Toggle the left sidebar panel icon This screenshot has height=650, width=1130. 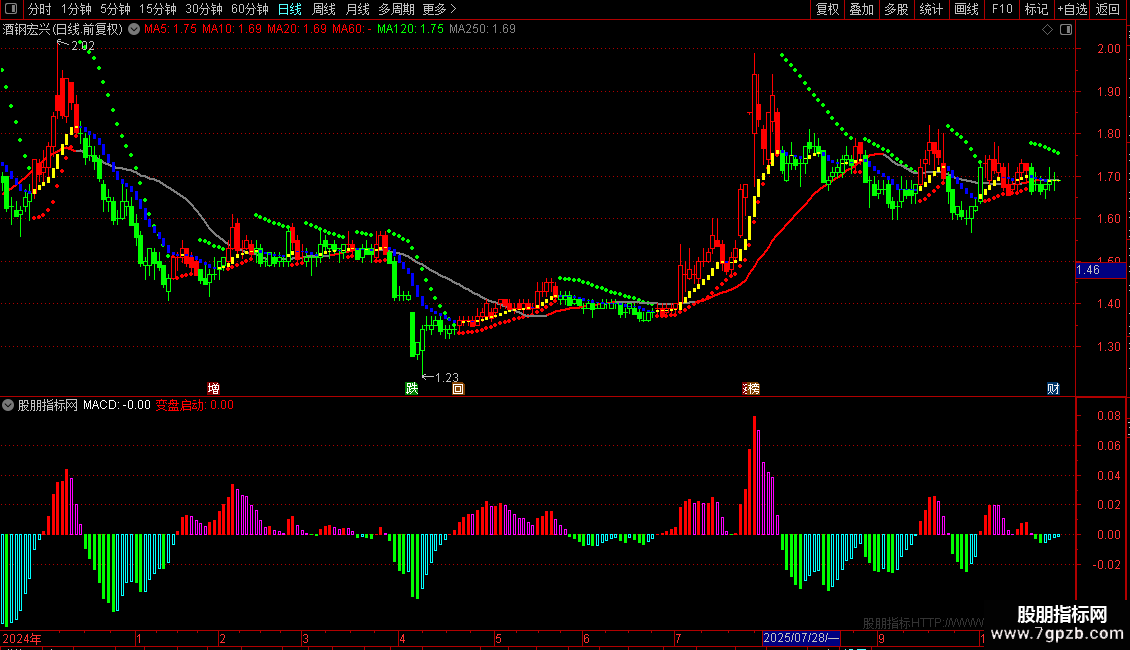coord(11,9)
